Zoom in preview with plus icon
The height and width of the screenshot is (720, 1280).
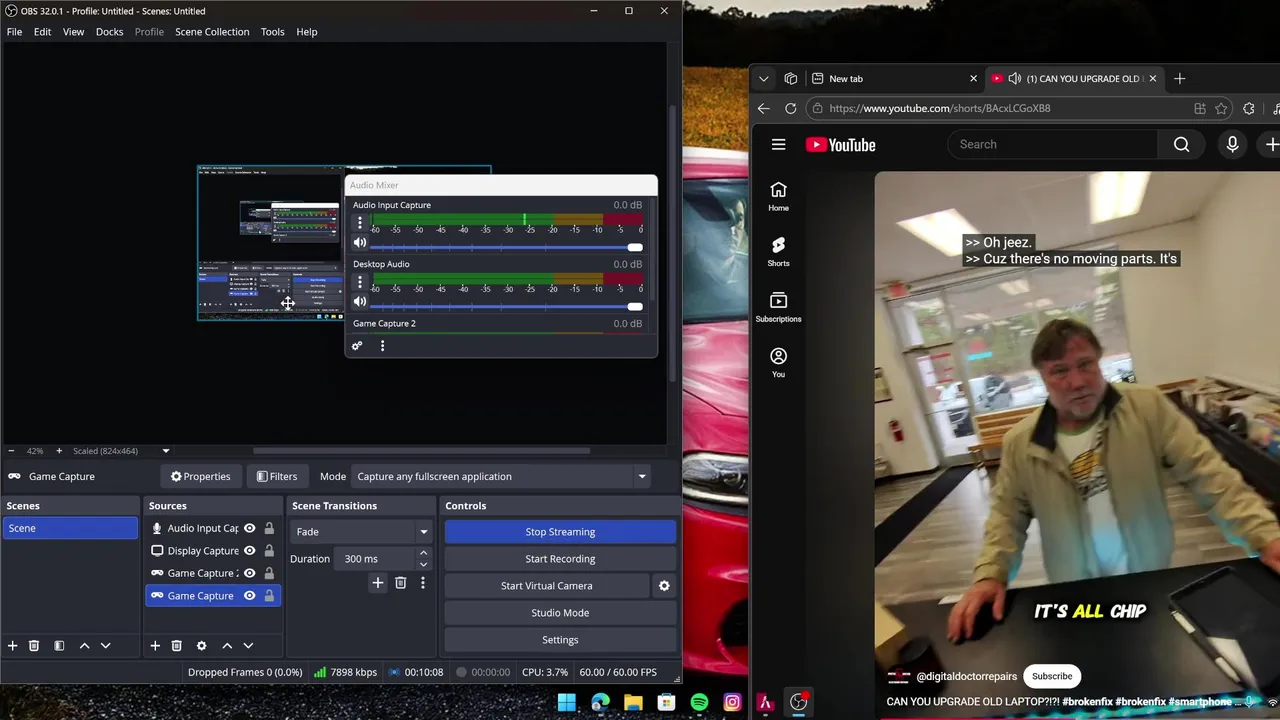coord(58,451)
